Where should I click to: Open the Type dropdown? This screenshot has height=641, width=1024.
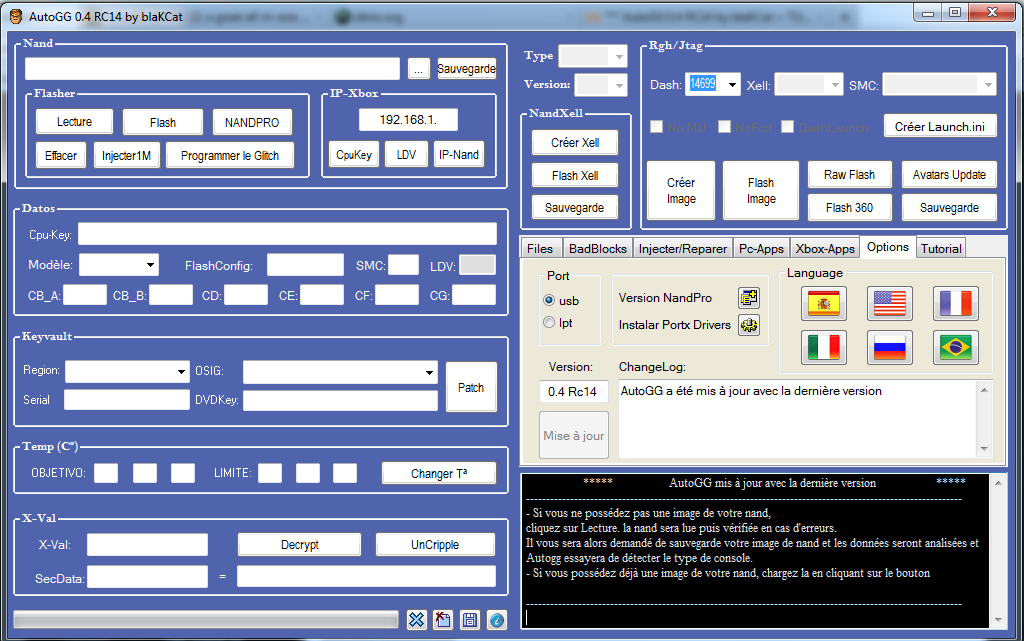click(593, 56)
